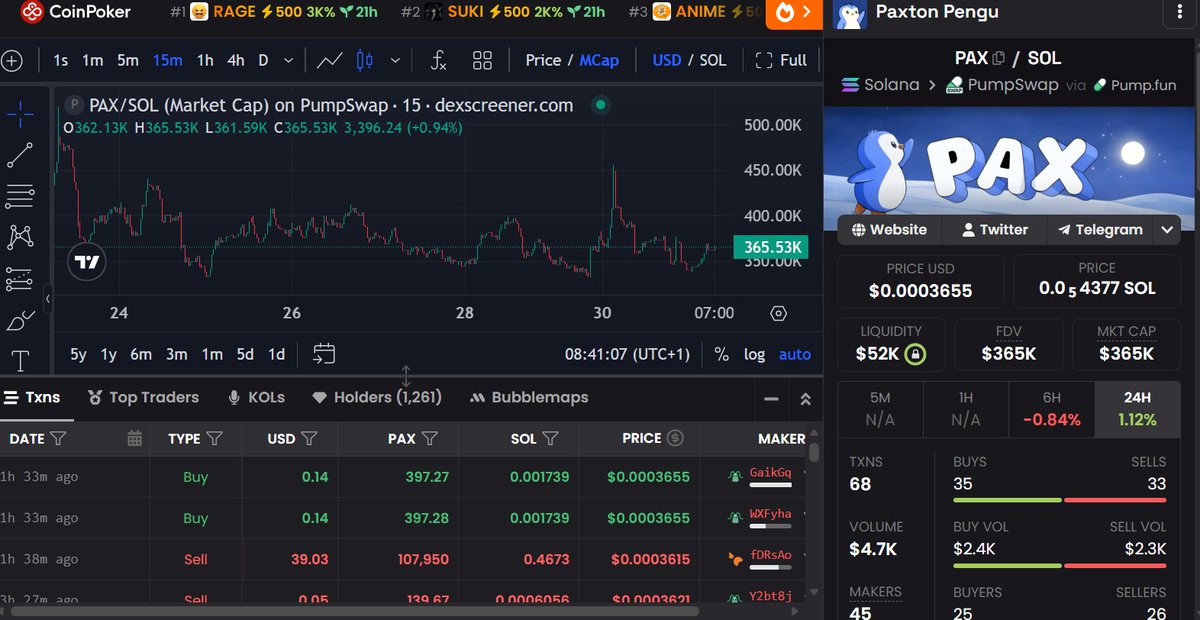
Task: Collapse the drawing toolbar side arrow
Action: (47, 298)
